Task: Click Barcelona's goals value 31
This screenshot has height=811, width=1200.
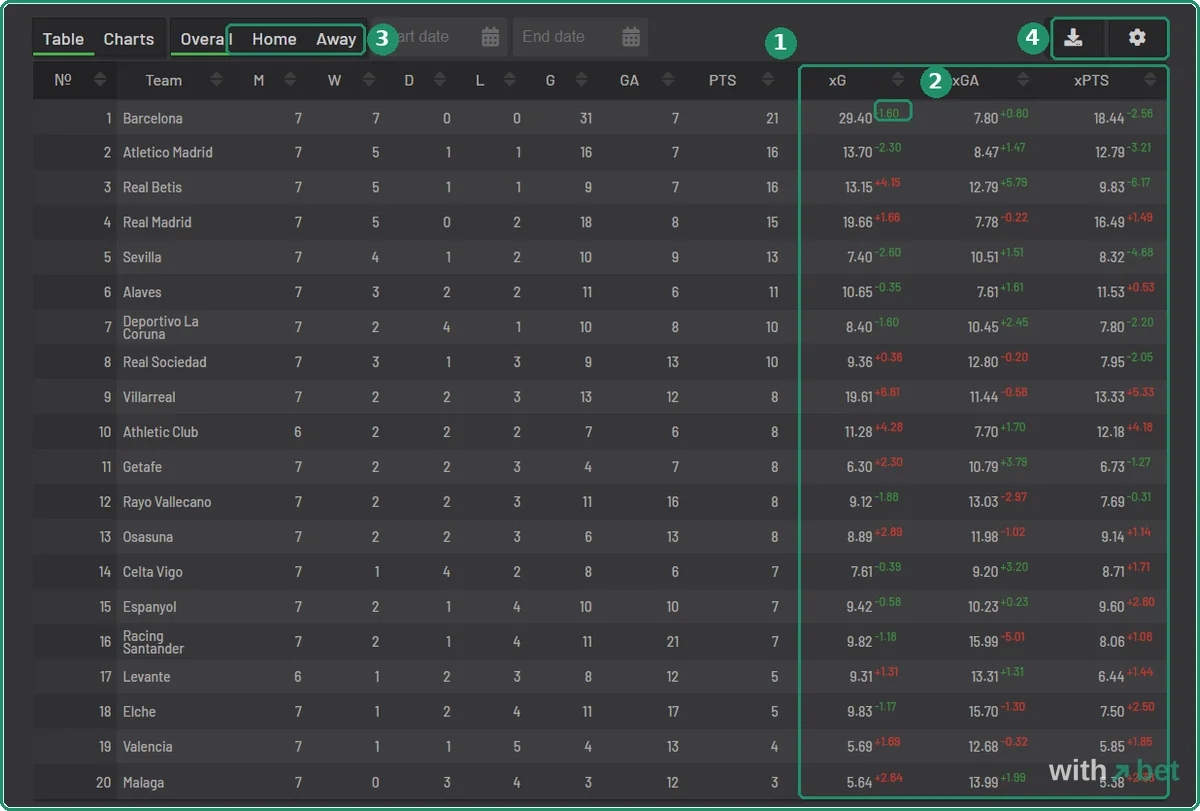Action: [x=586, y=118]
